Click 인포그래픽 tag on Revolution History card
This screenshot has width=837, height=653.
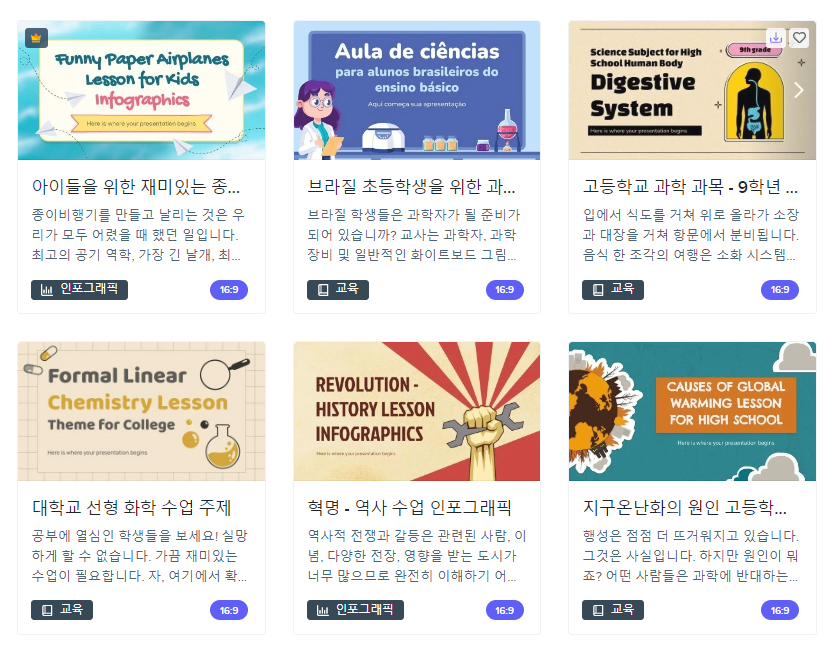(x=356, y=610)
